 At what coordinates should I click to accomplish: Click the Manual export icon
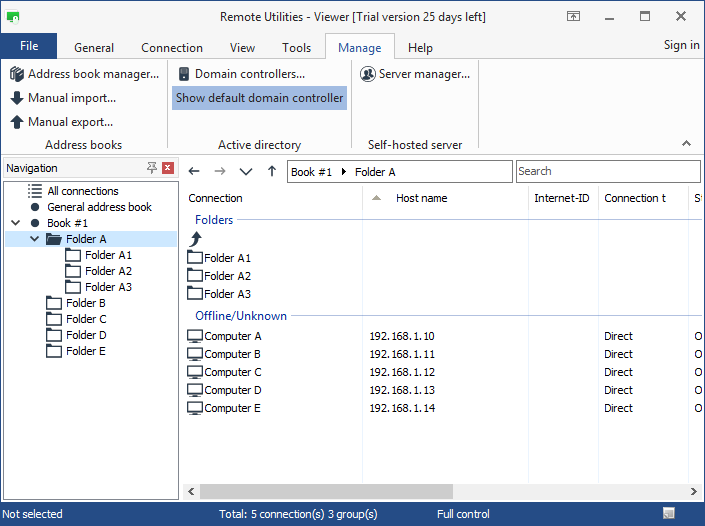[x=17, y=122]
